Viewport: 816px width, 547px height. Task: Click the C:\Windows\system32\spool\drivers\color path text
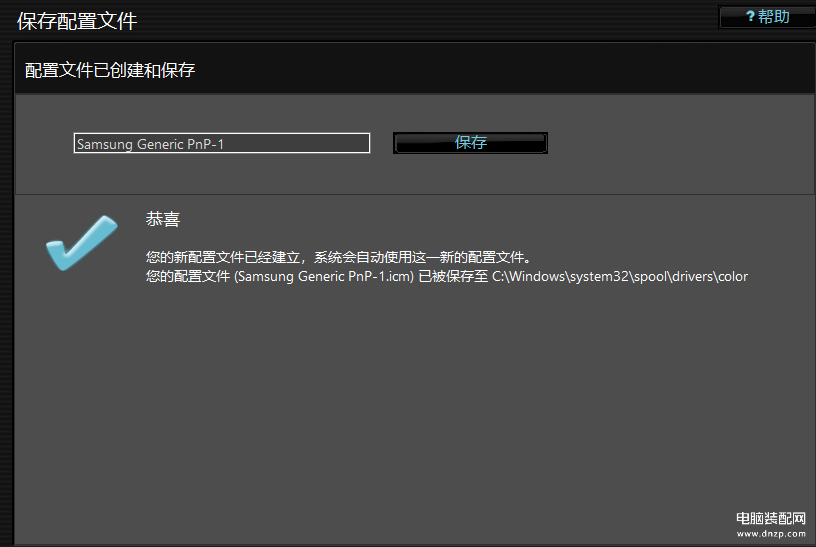pos(620,276)
